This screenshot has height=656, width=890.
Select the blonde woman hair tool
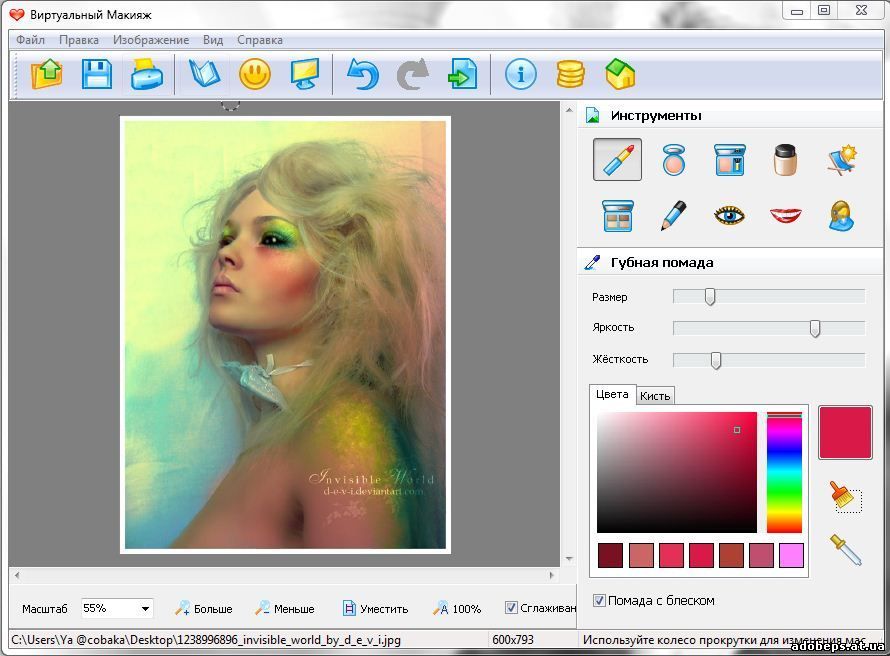coord(842,216)
